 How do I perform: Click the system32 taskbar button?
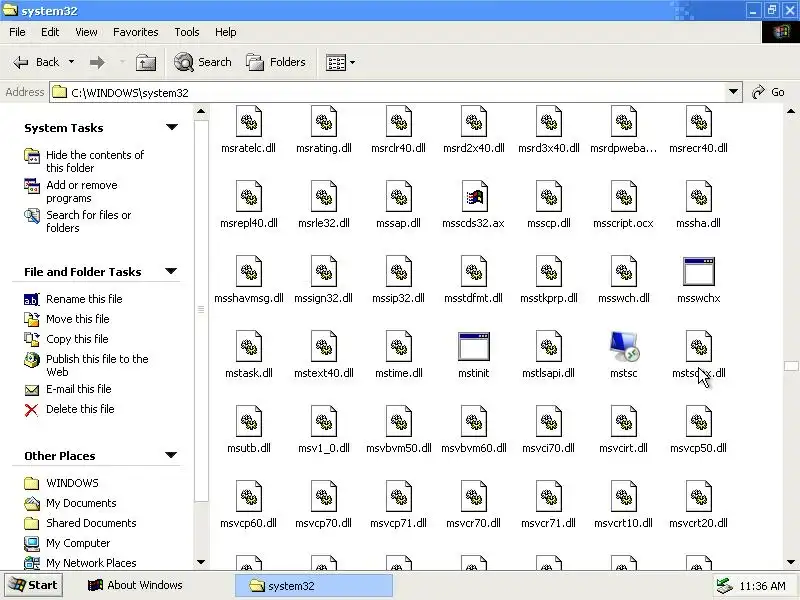point(313,586)
